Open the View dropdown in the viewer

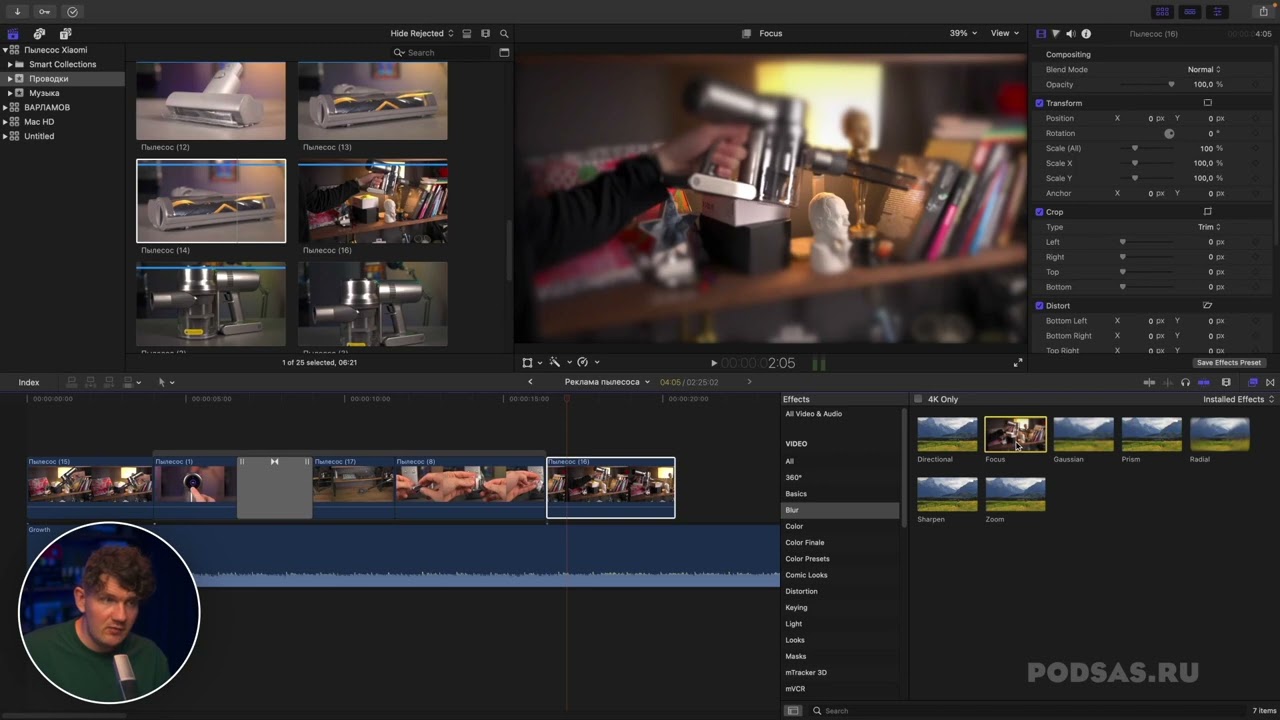(x=1003, y=33)
